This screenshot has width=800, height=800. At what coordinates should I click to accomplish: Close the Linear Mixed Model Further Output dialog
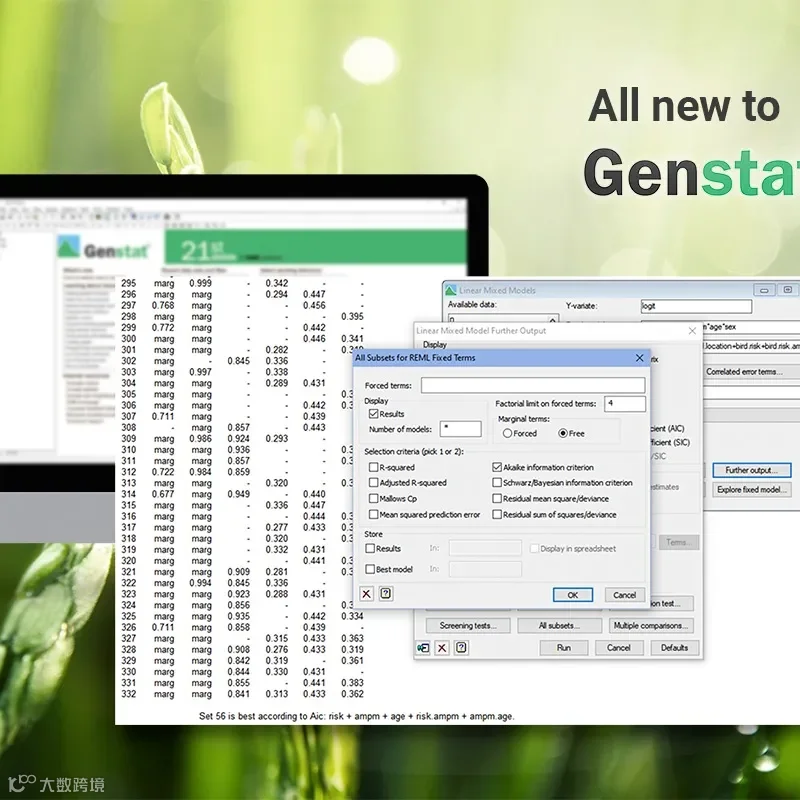(692, 331)
